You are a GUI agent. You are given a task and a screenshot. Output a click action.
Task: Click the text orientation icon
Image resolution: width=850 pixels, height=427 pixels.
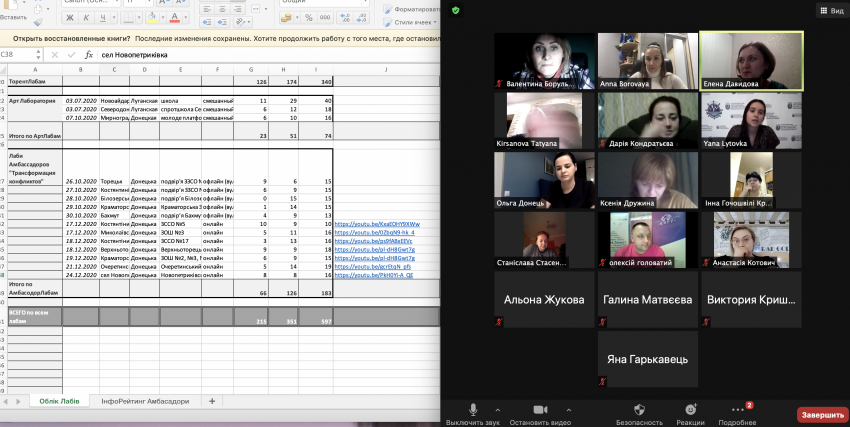(240, 22)
